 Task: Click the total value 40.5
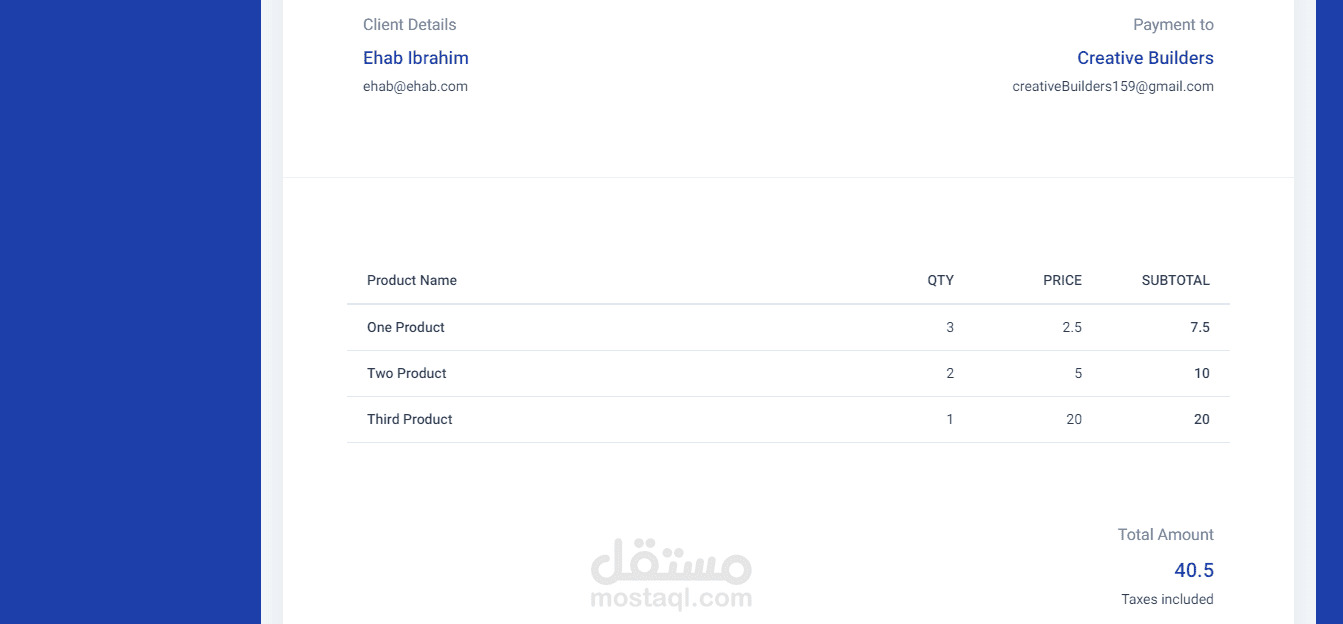[x=1194, y=570]
